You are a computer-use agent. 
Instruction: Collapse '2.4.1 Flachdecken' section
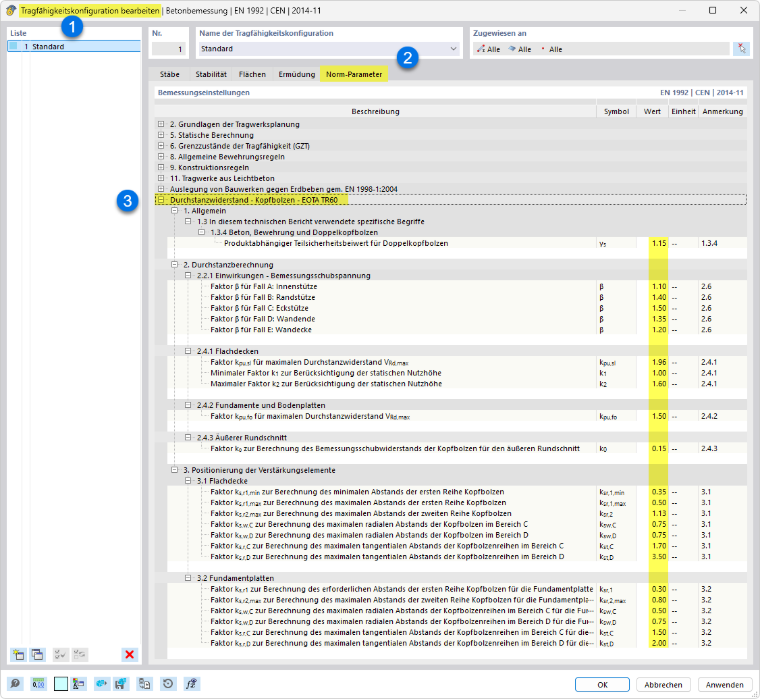point(188,351)
